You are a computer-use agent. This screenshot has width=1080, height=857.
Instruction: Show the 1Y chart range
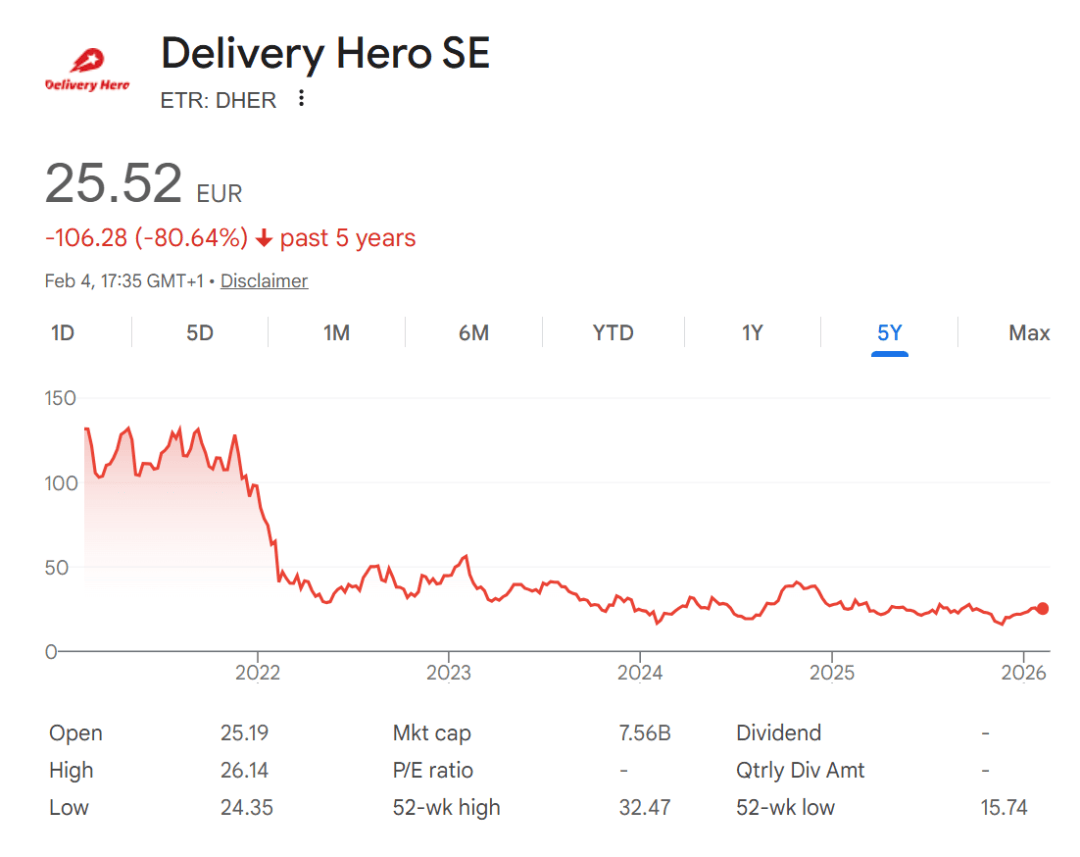click(x=752, y=333)
